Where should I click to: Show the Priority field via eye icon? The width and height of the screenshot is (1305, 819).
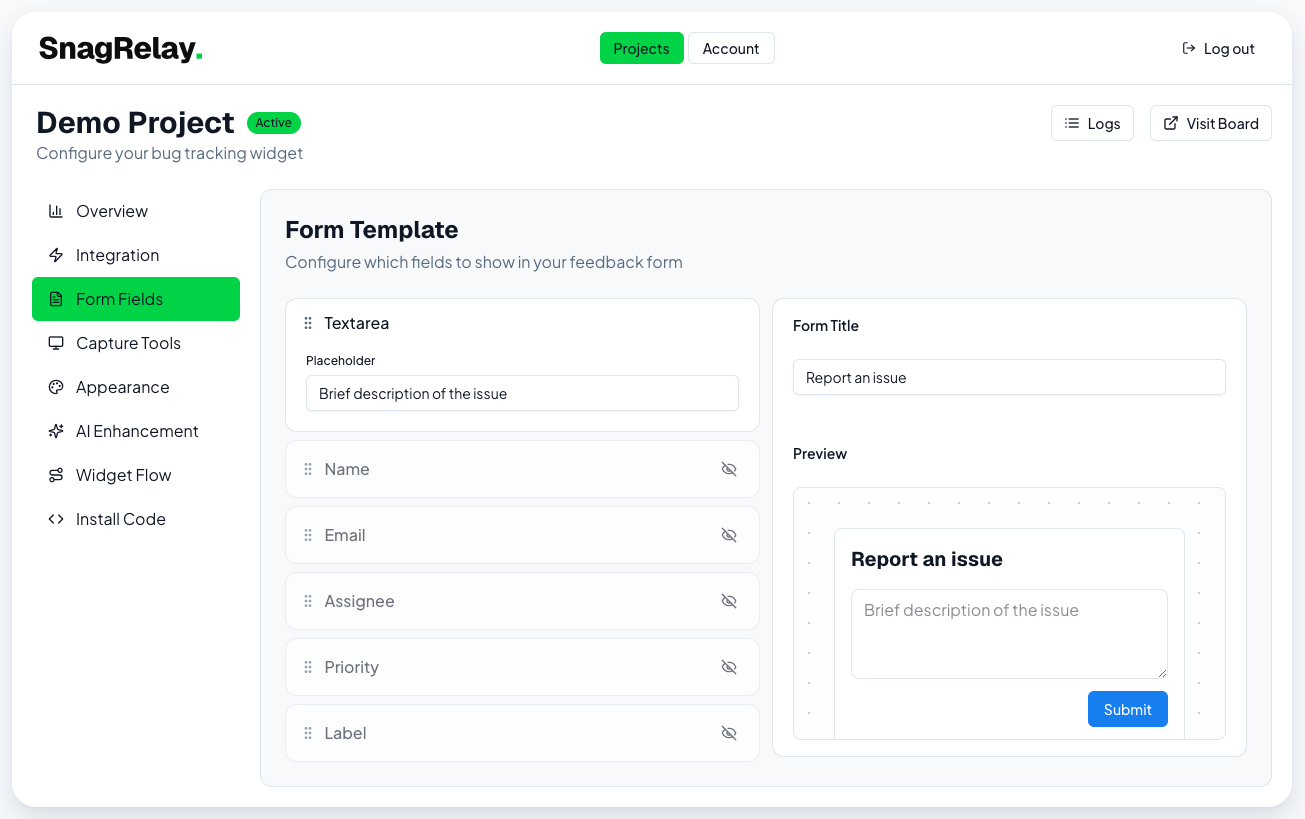729,667
